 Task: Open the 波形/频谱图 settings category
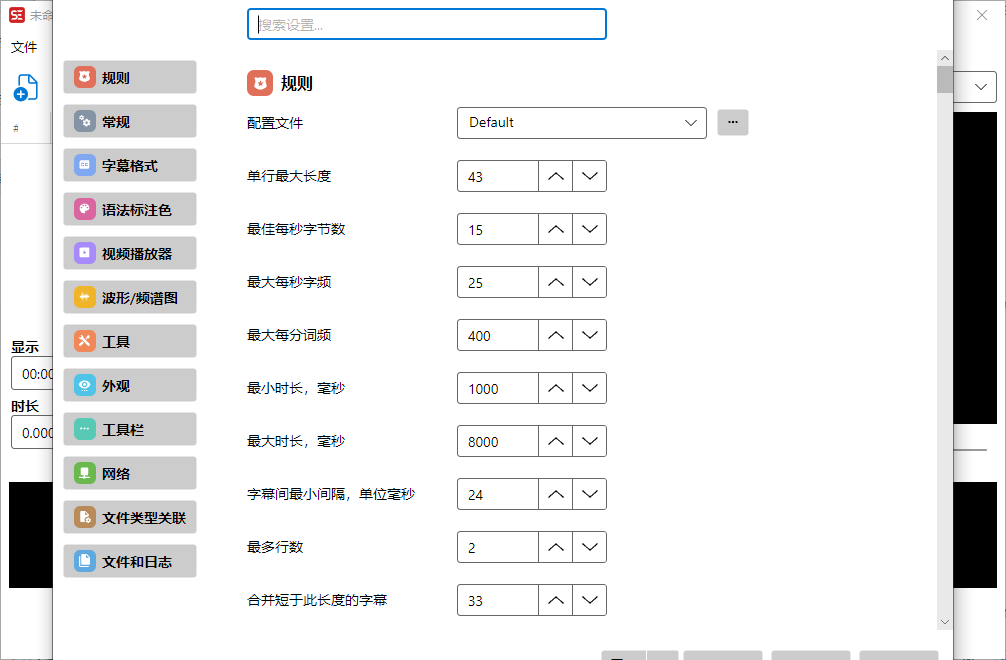click(130, 298)
